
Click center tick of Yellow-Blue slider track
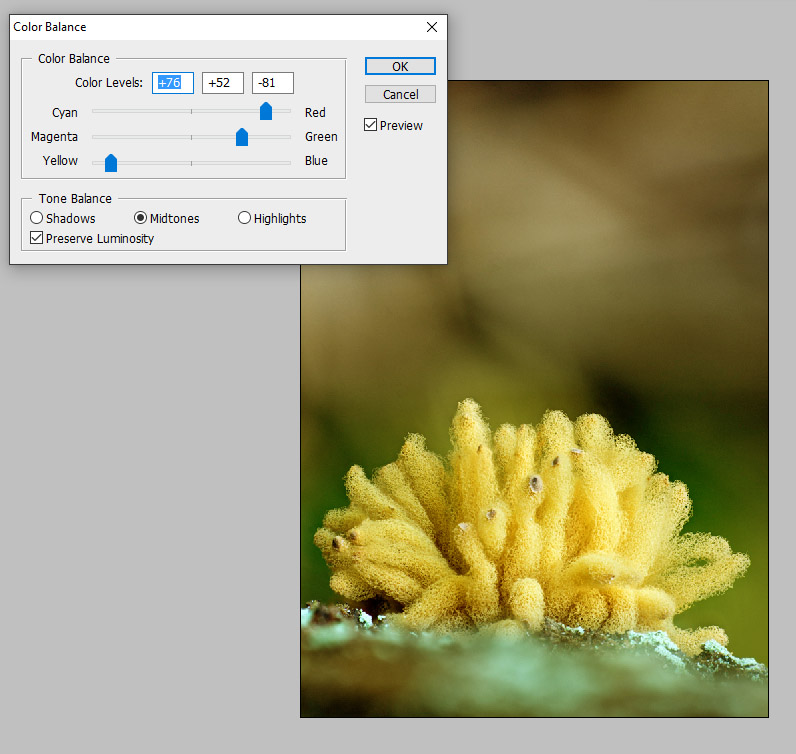191,162
